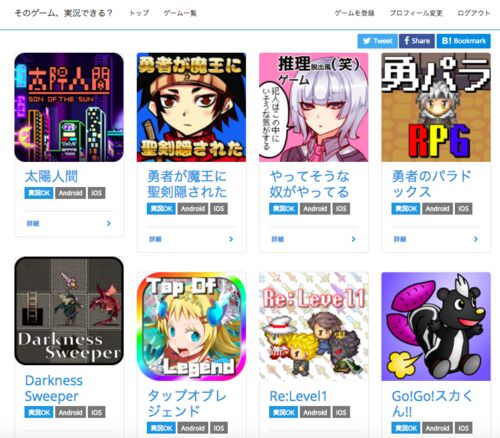
Task: Open the 勇パラ RPG game icon
Action: coord(436,107)
